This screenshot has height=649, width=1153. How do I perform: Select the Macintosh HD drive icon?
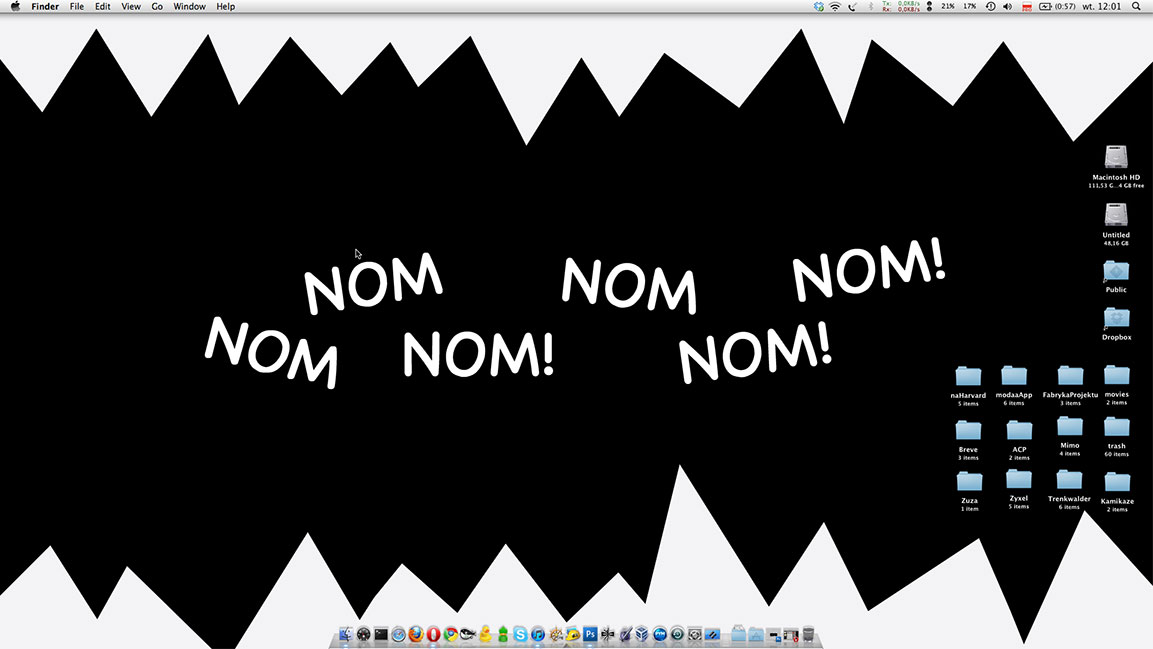(x=1116, y=157)
